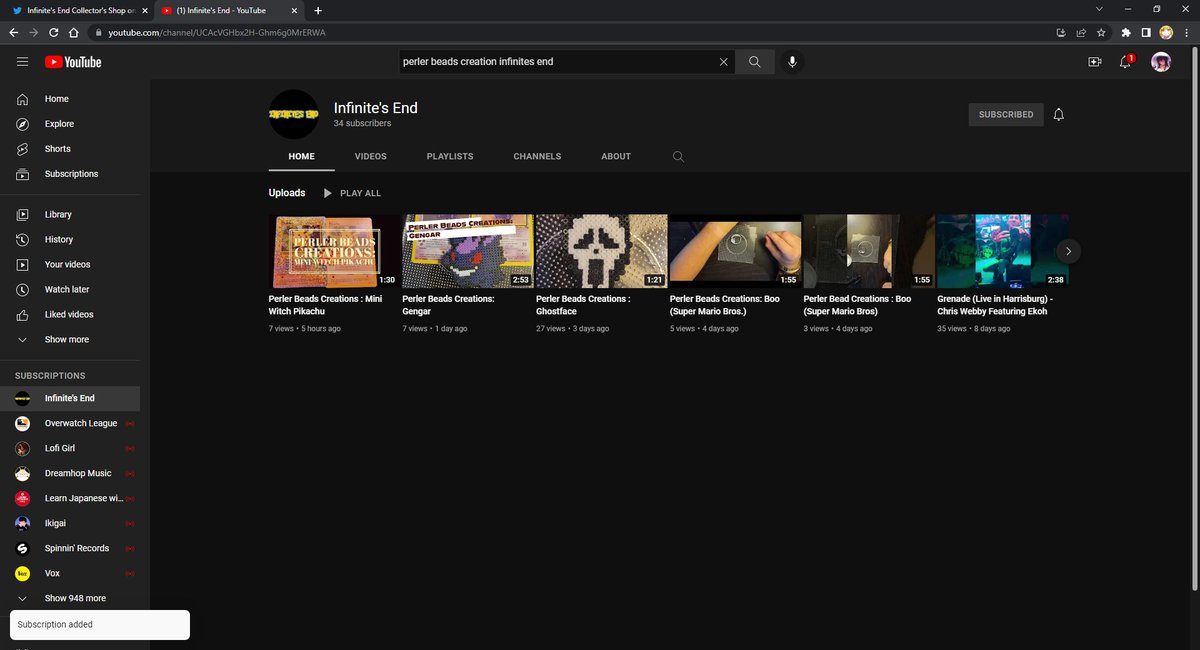The width and height of the screenshot is (1200, 650).
Task: Open Dreamhop Music subscription
Action: coord(70,473)
